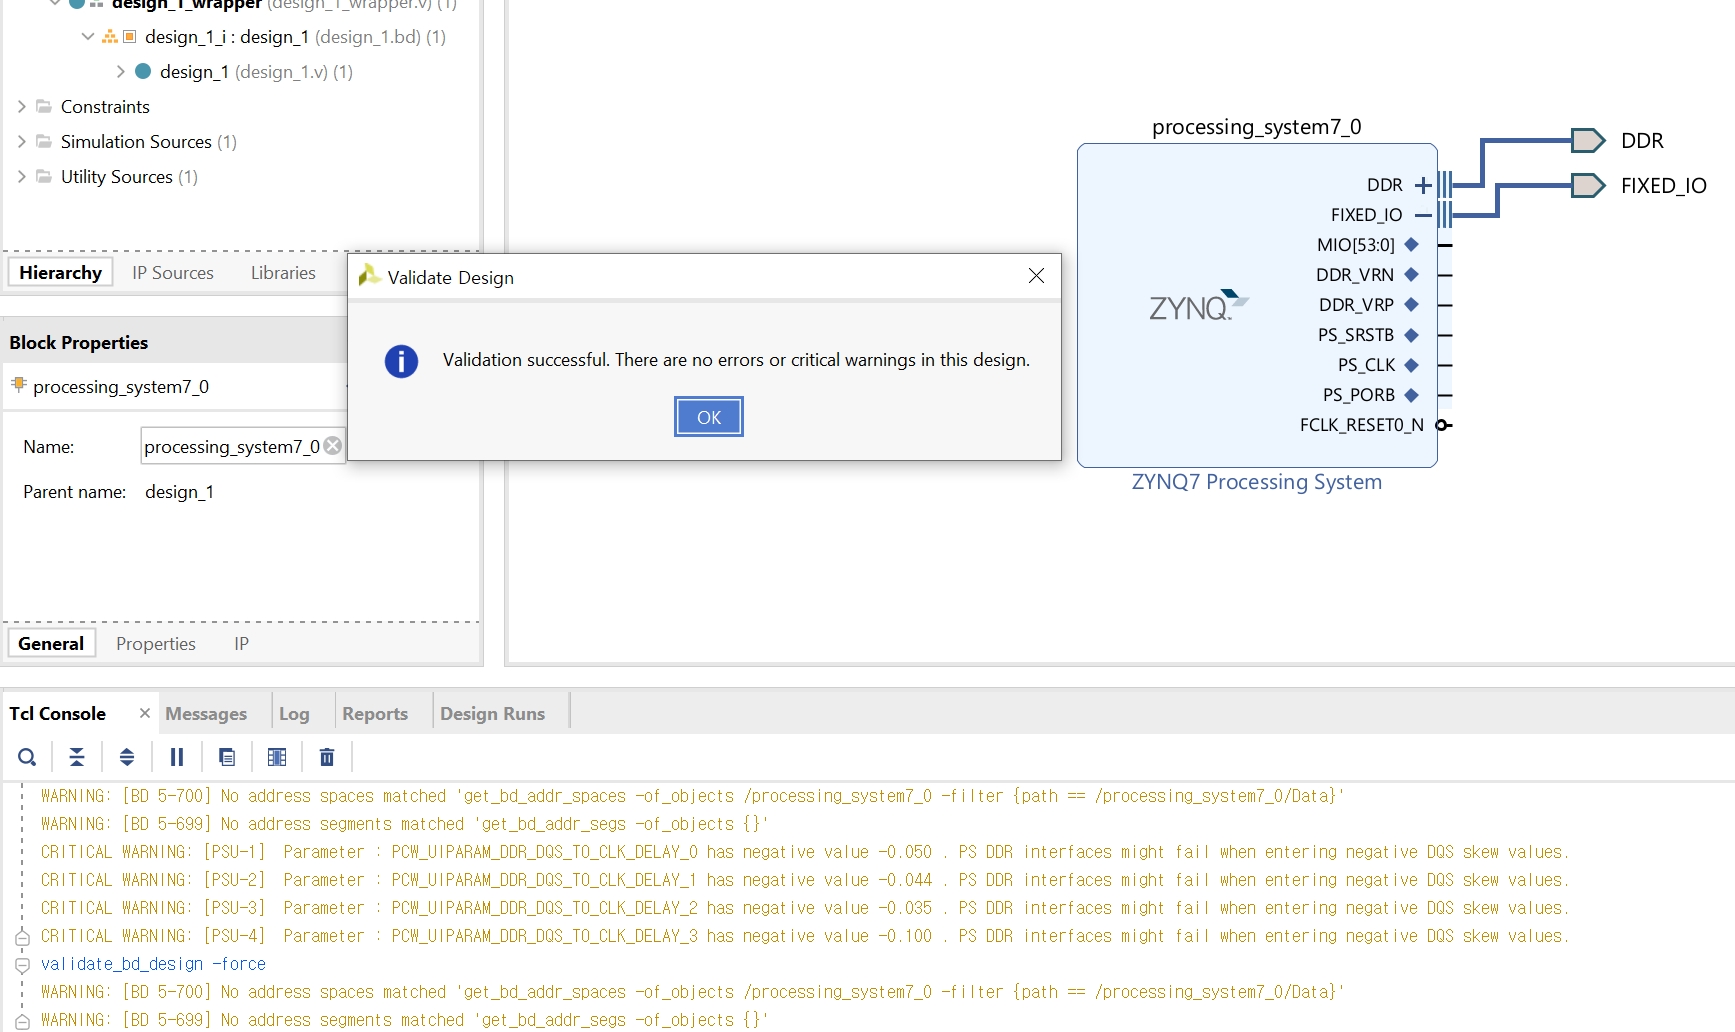Click Collapse All icon in Tcl Console toolbar
The image size is (1735, 1032).
click(77, 757)
